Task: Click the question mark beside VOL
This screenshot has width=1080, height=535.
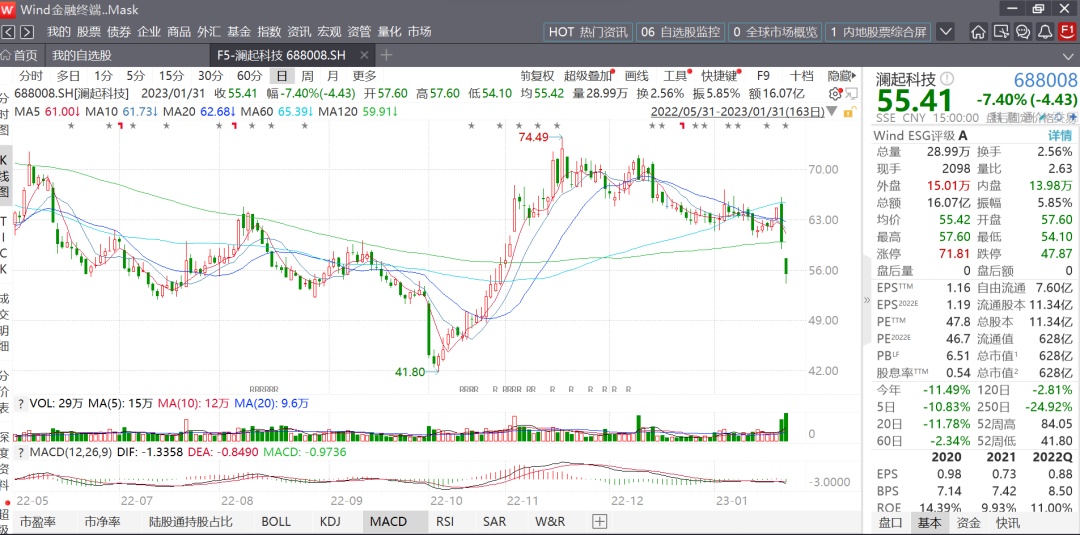Action: click(21, 403)
